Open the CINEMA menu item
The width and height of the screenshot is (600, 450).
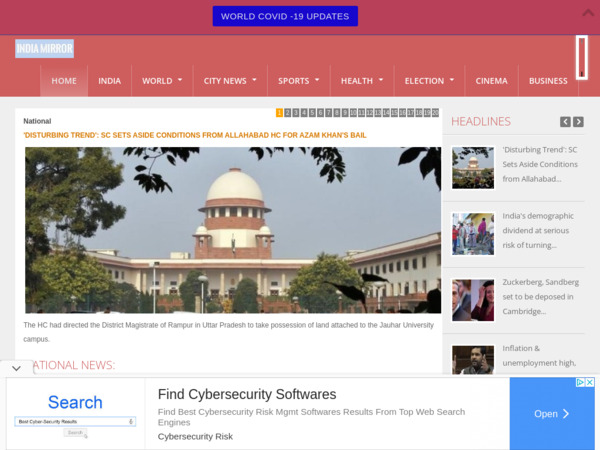pyautogui.click(x=491, y=81)
